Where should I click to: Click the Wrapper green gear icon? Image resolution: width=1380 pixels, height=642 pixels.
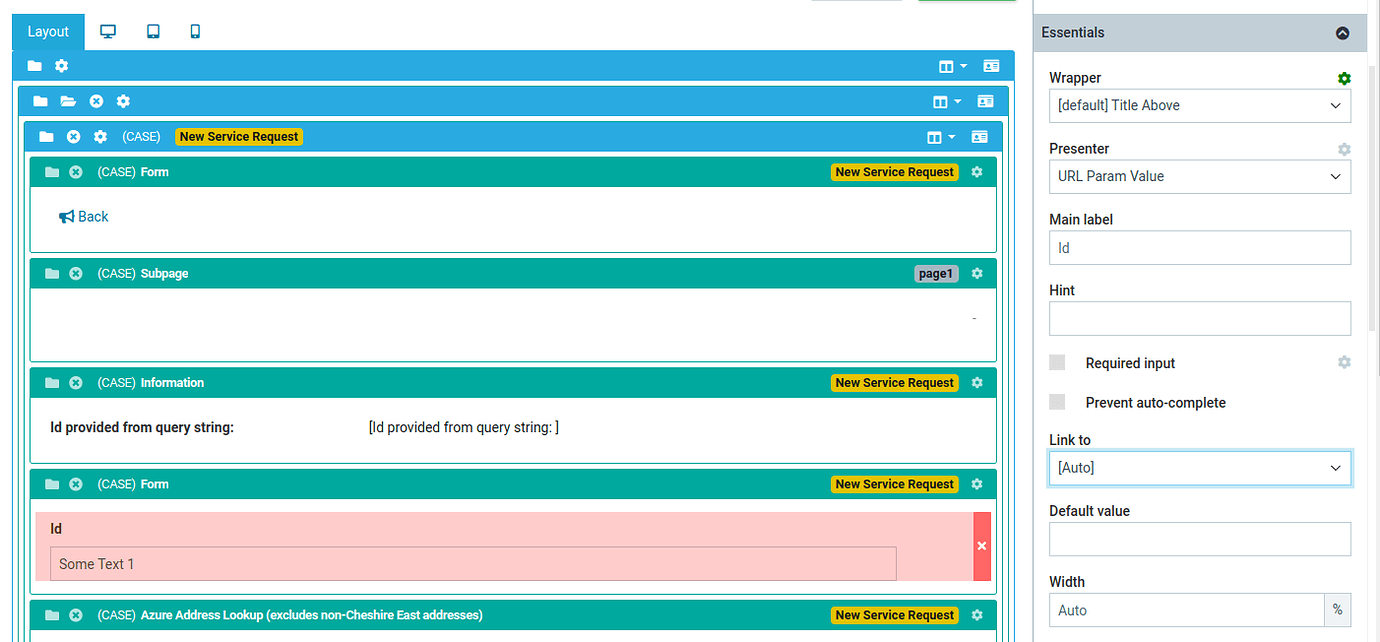1344,78
